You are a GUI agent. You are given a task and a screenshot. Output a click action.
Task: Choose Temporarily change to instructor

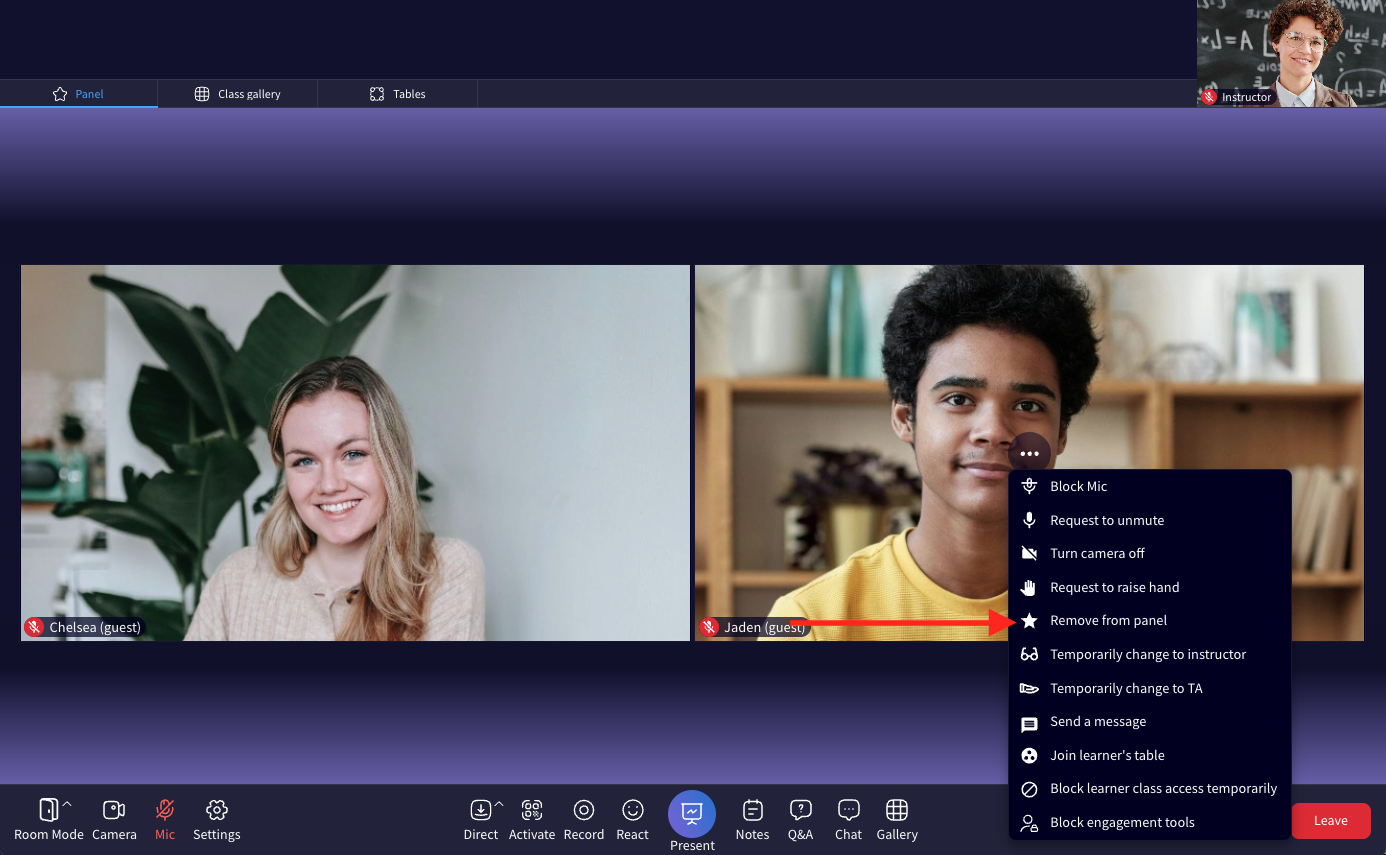(1150, 655)
